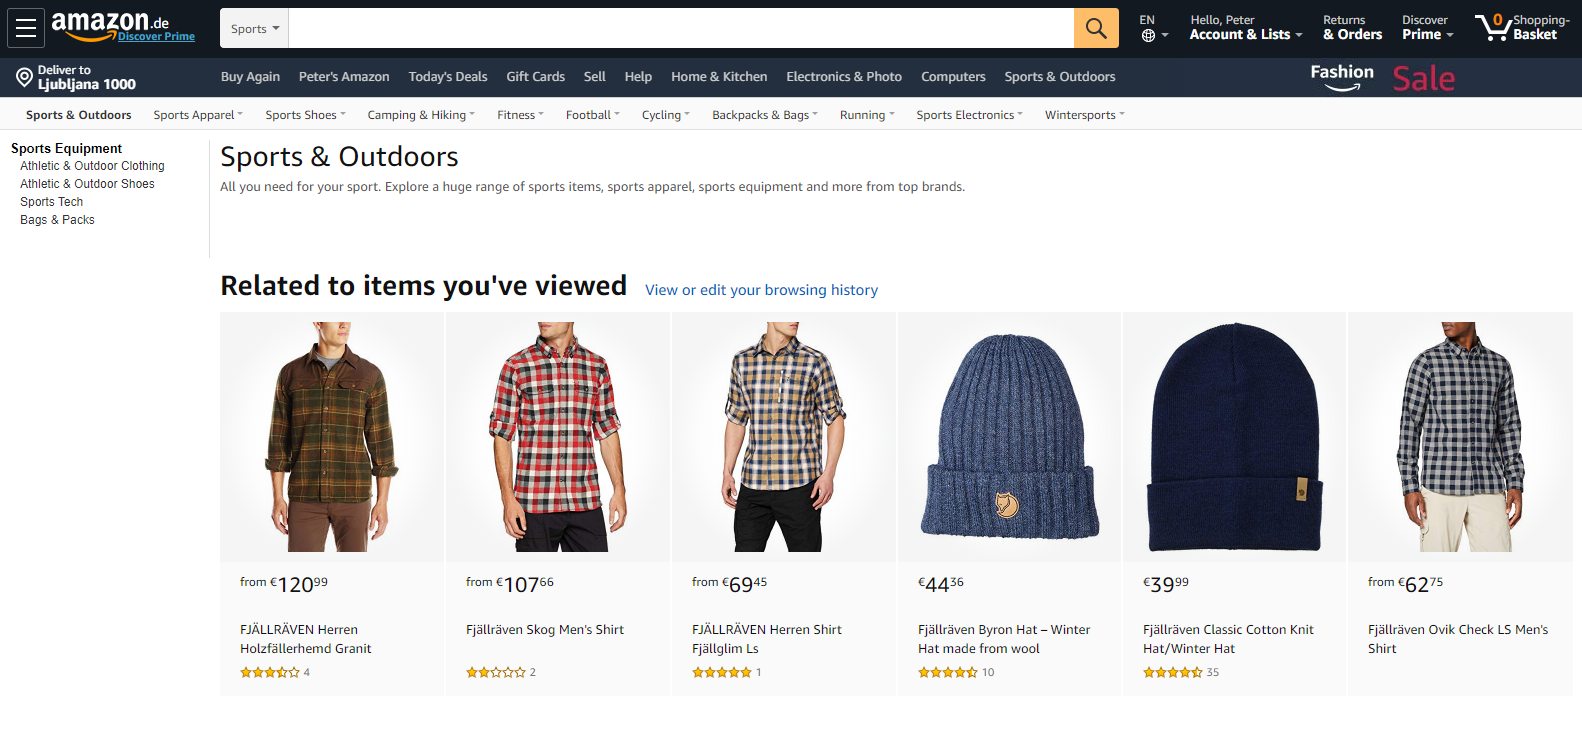Open the Byron wool hat image
The image size is (1582, 733).
(x=1009, y=437)
